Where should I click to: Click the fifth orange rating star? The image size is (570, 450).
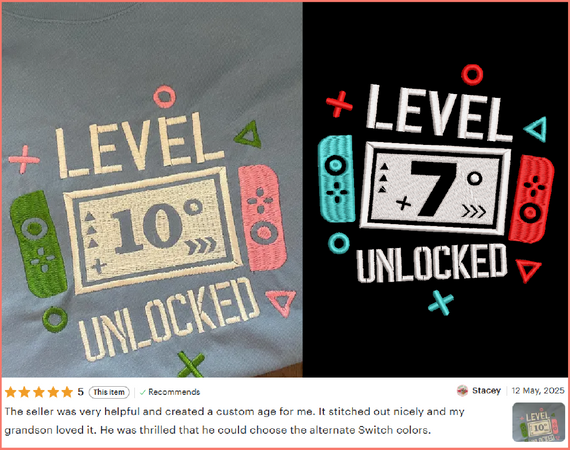tap(67, 392)
